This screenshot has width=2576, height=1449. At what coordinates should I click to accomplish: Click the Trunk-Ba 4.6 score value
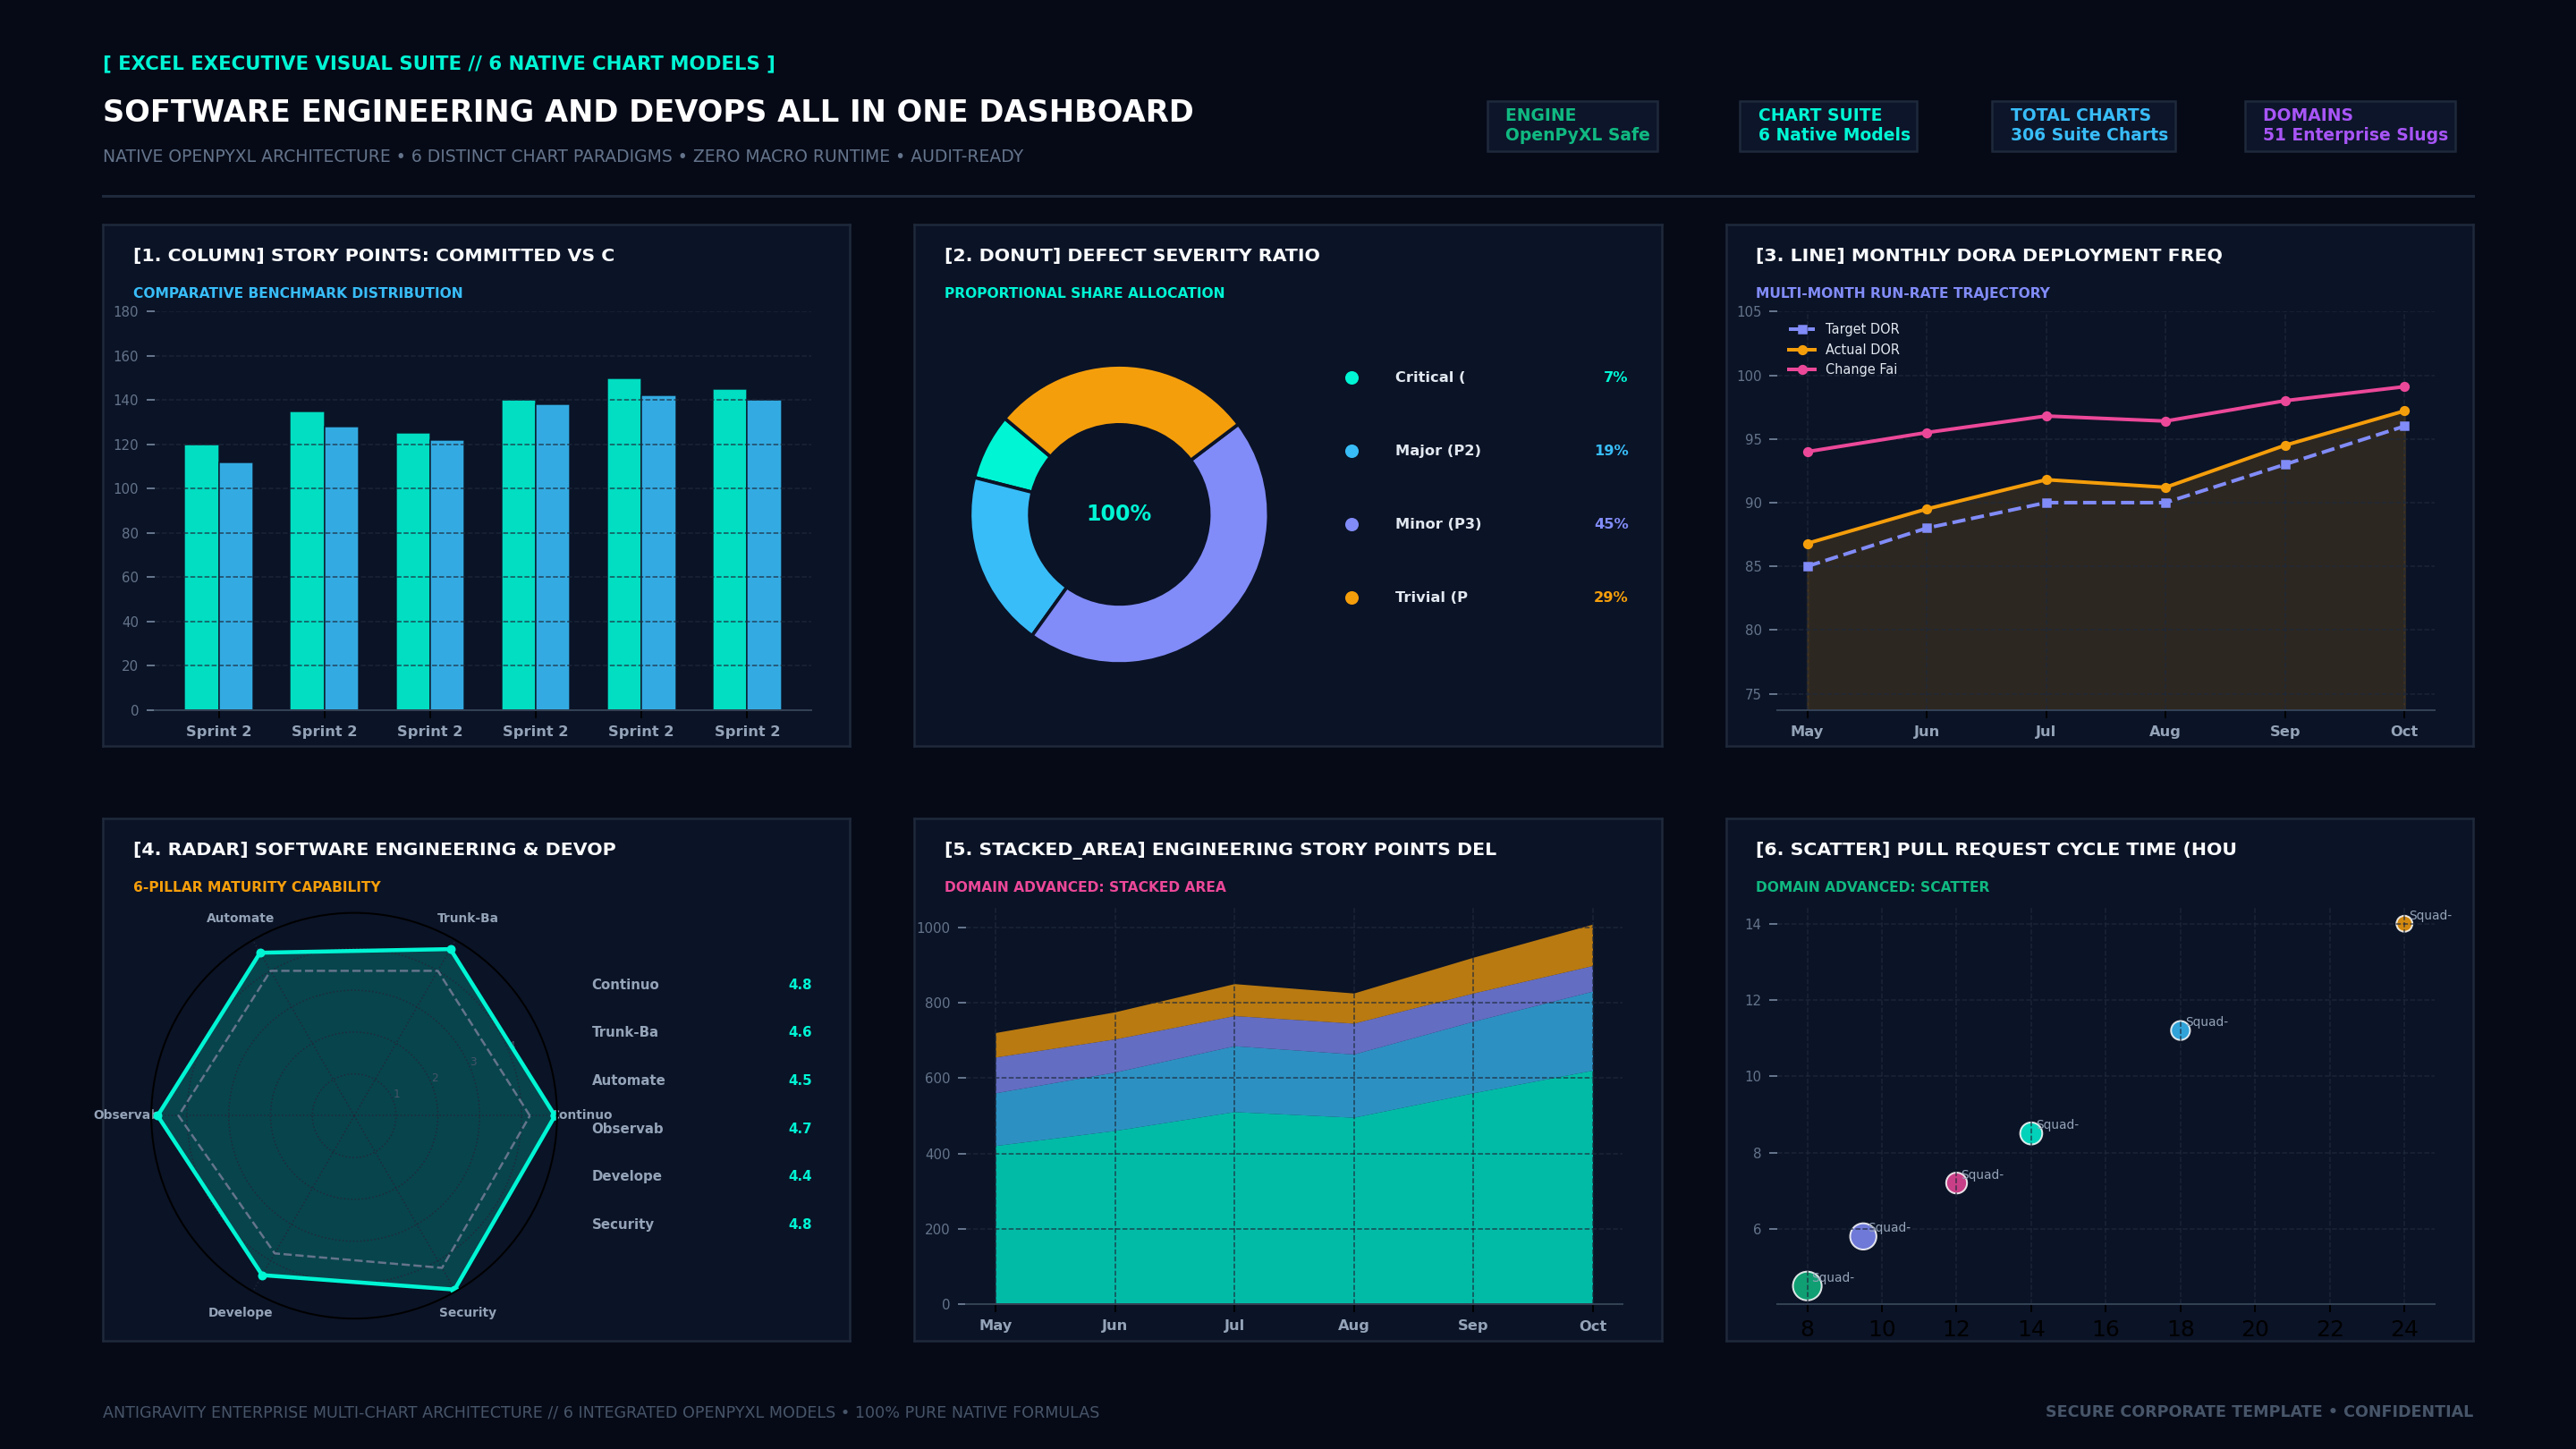click(x=800, y=1032)
